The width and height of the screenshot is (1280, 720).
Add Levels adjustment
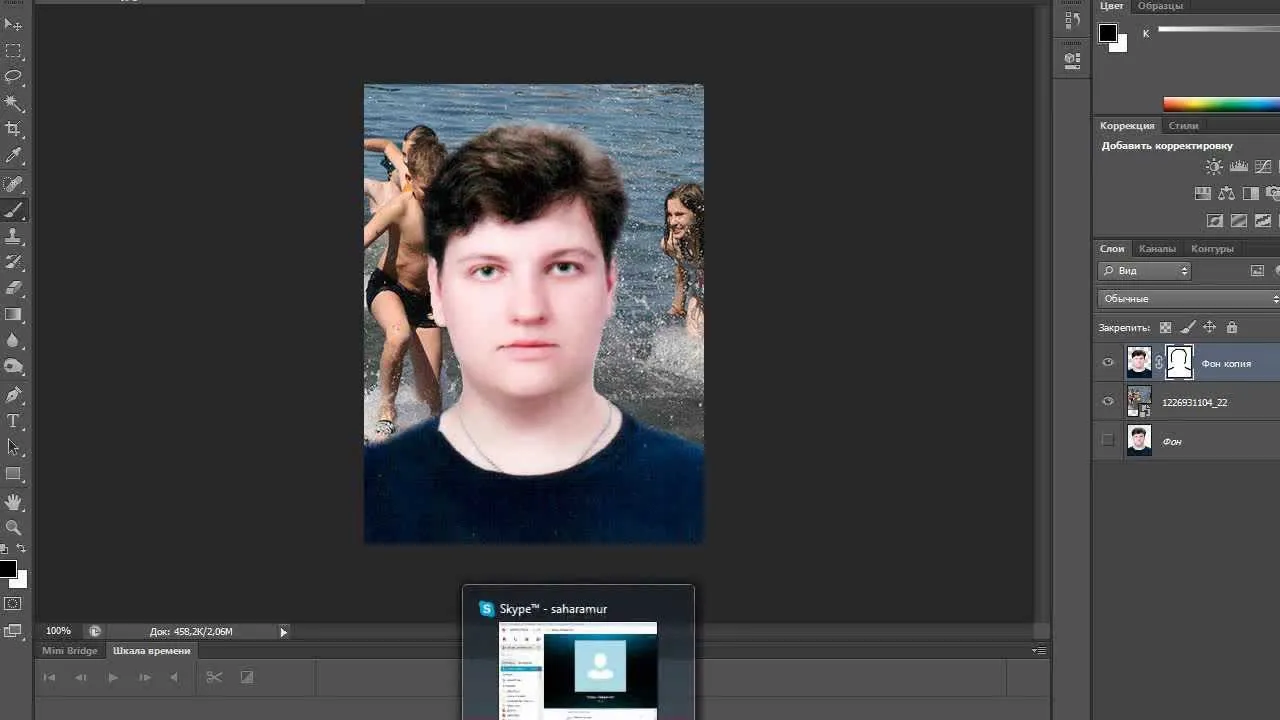coord(1239,167)
